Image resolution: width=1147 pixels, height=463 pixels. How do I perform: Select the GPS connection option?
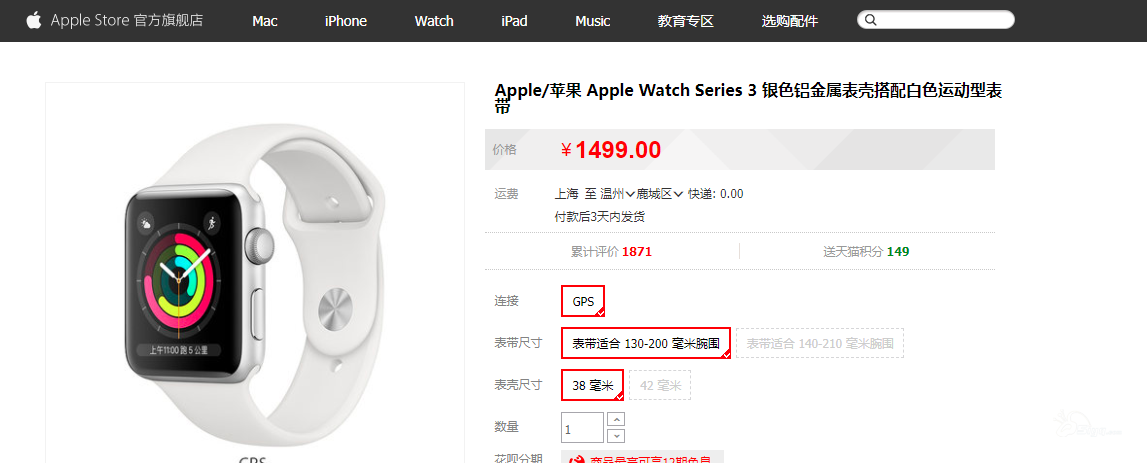[x=583, y=301]
